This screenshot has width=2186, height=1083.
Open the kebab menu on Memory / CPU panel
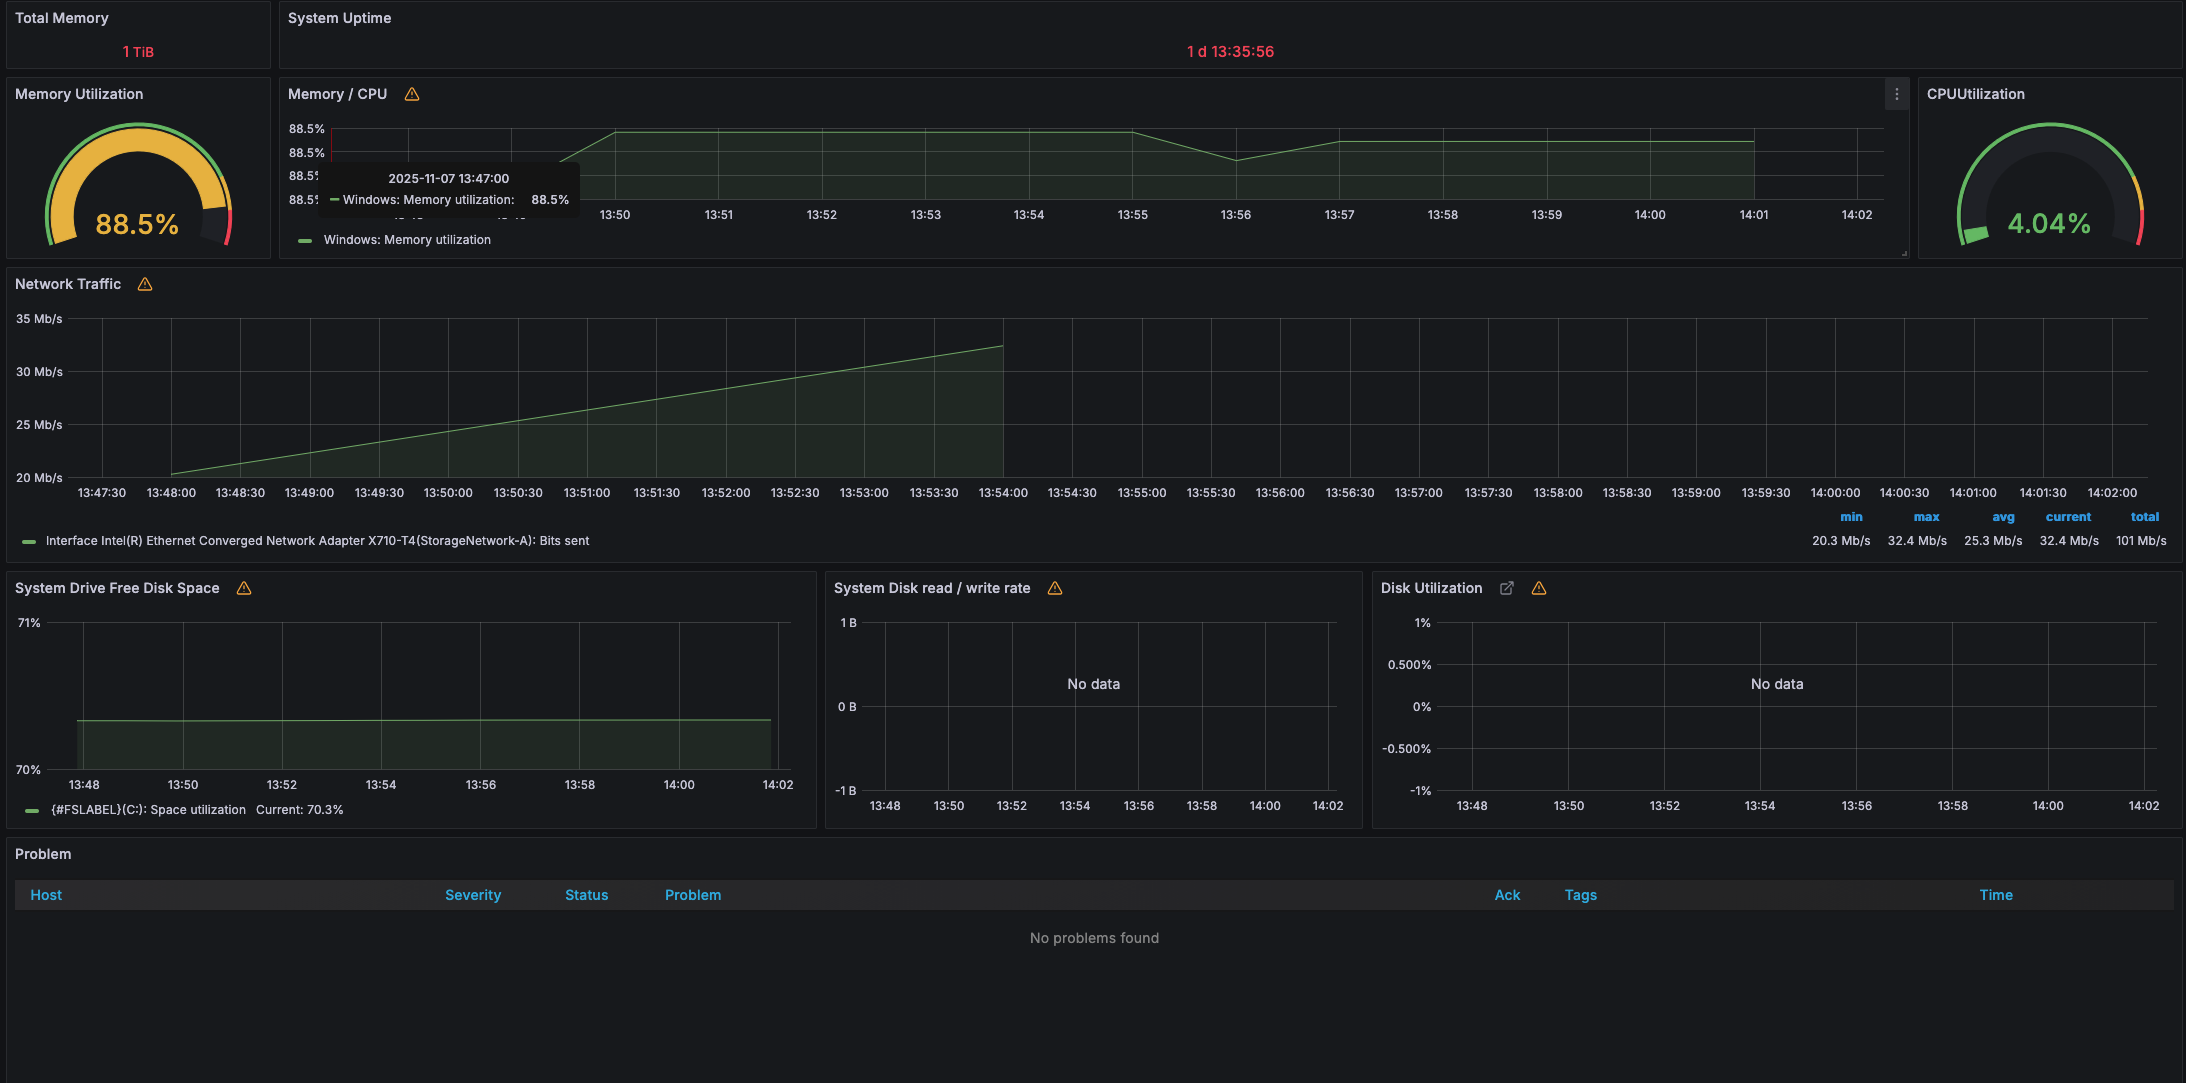tap(1896, 94)
